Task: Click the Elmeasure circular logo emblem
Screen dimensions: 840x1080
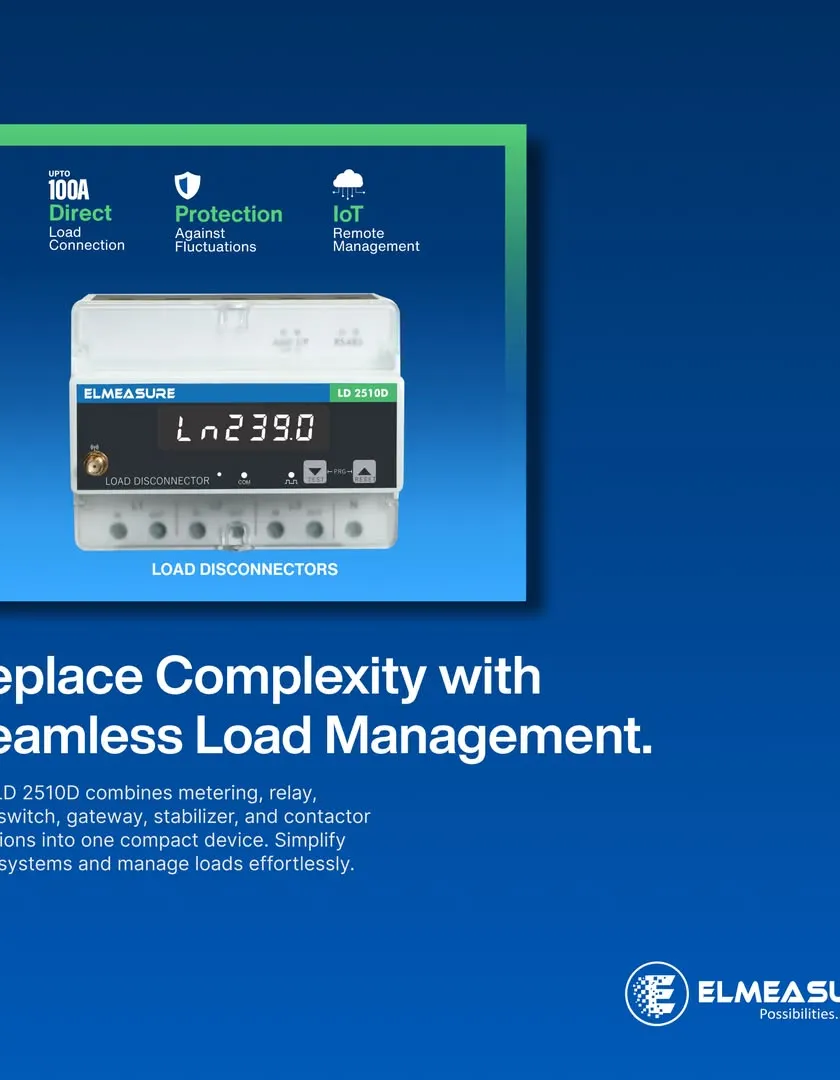Action: [657, 994]
